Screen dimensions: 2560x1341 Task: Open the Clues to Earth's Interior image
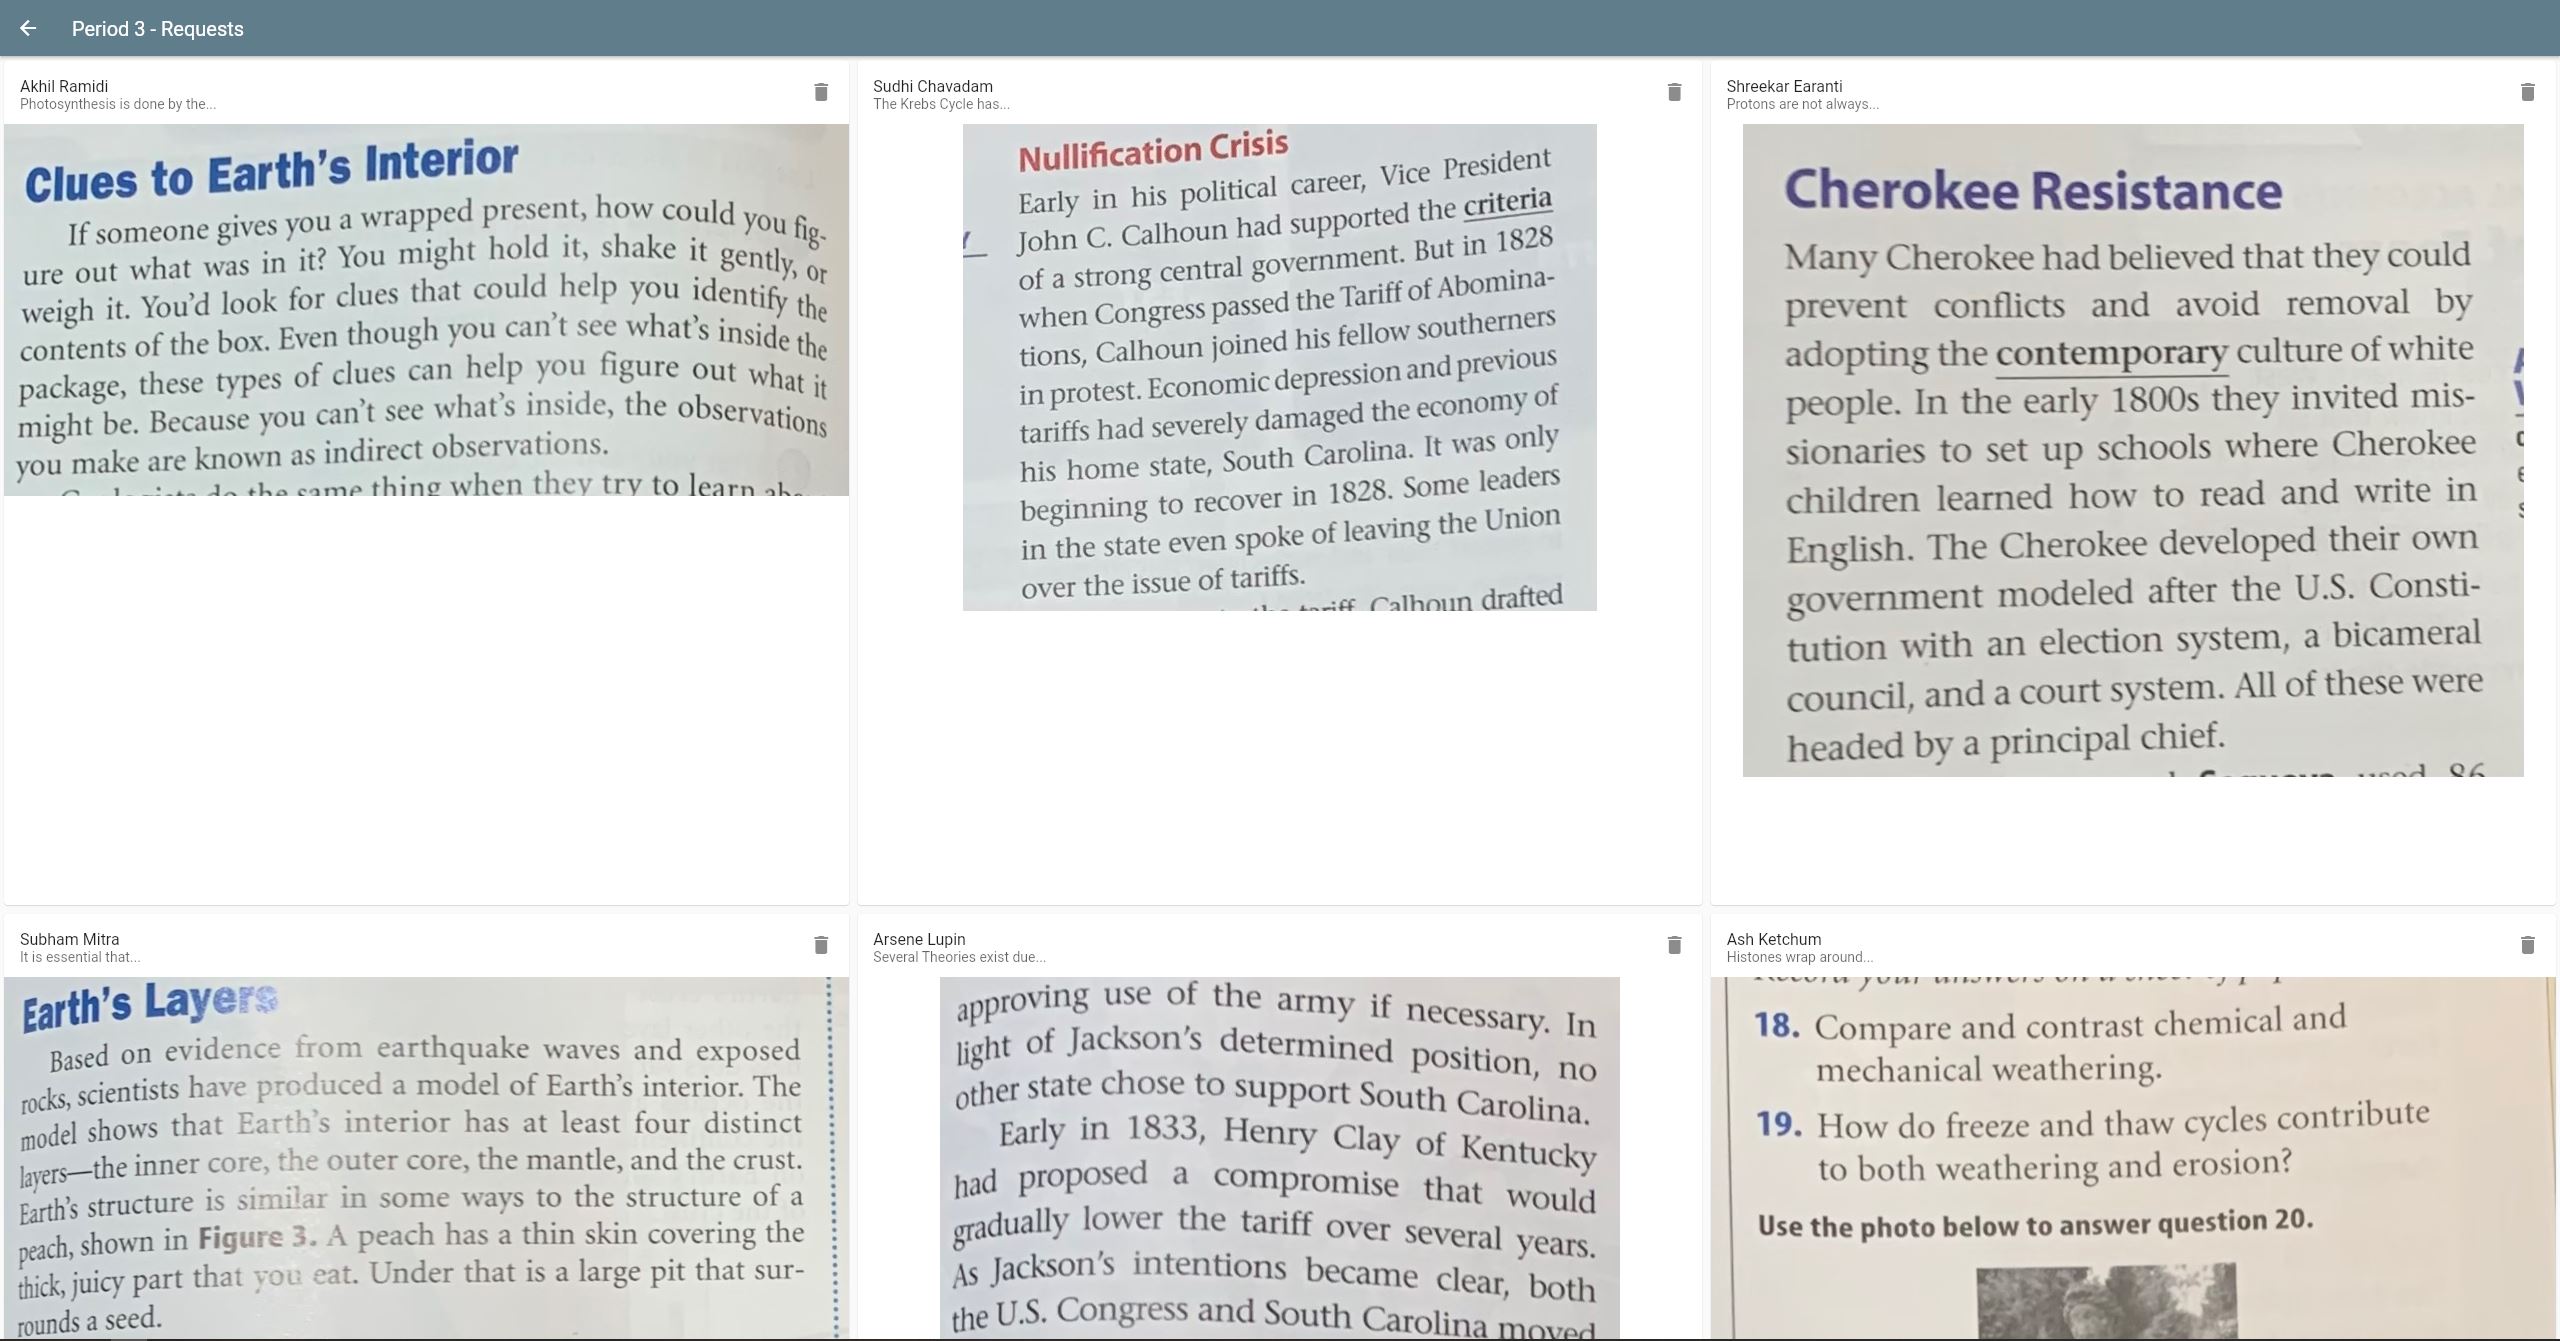coord(426,310)
